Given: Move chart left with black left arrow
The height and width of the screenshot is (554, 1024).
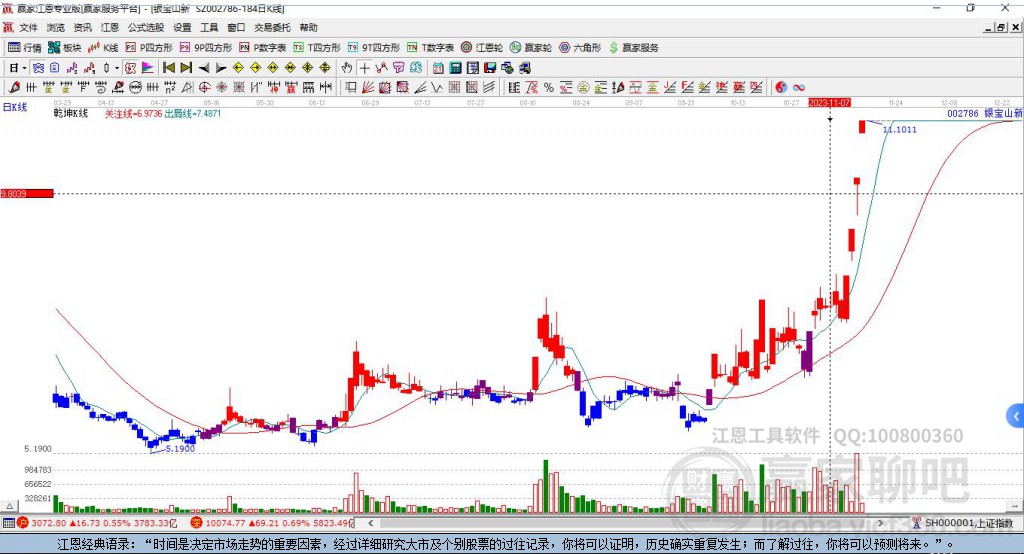Looking at the screenshot, I should tap(204, 68).
